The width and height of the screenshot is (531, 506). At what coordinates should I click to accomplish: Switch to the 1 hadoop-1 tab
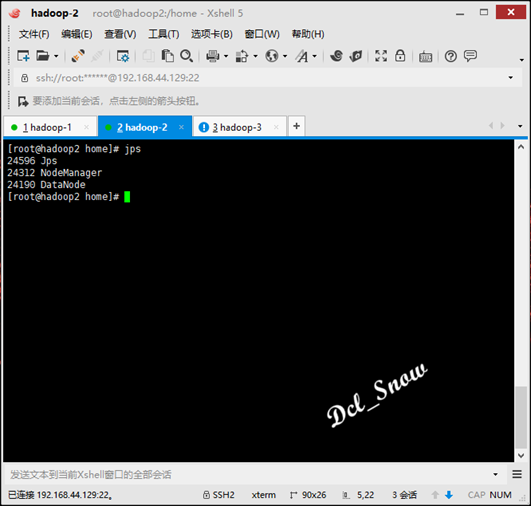click(50, 127)
